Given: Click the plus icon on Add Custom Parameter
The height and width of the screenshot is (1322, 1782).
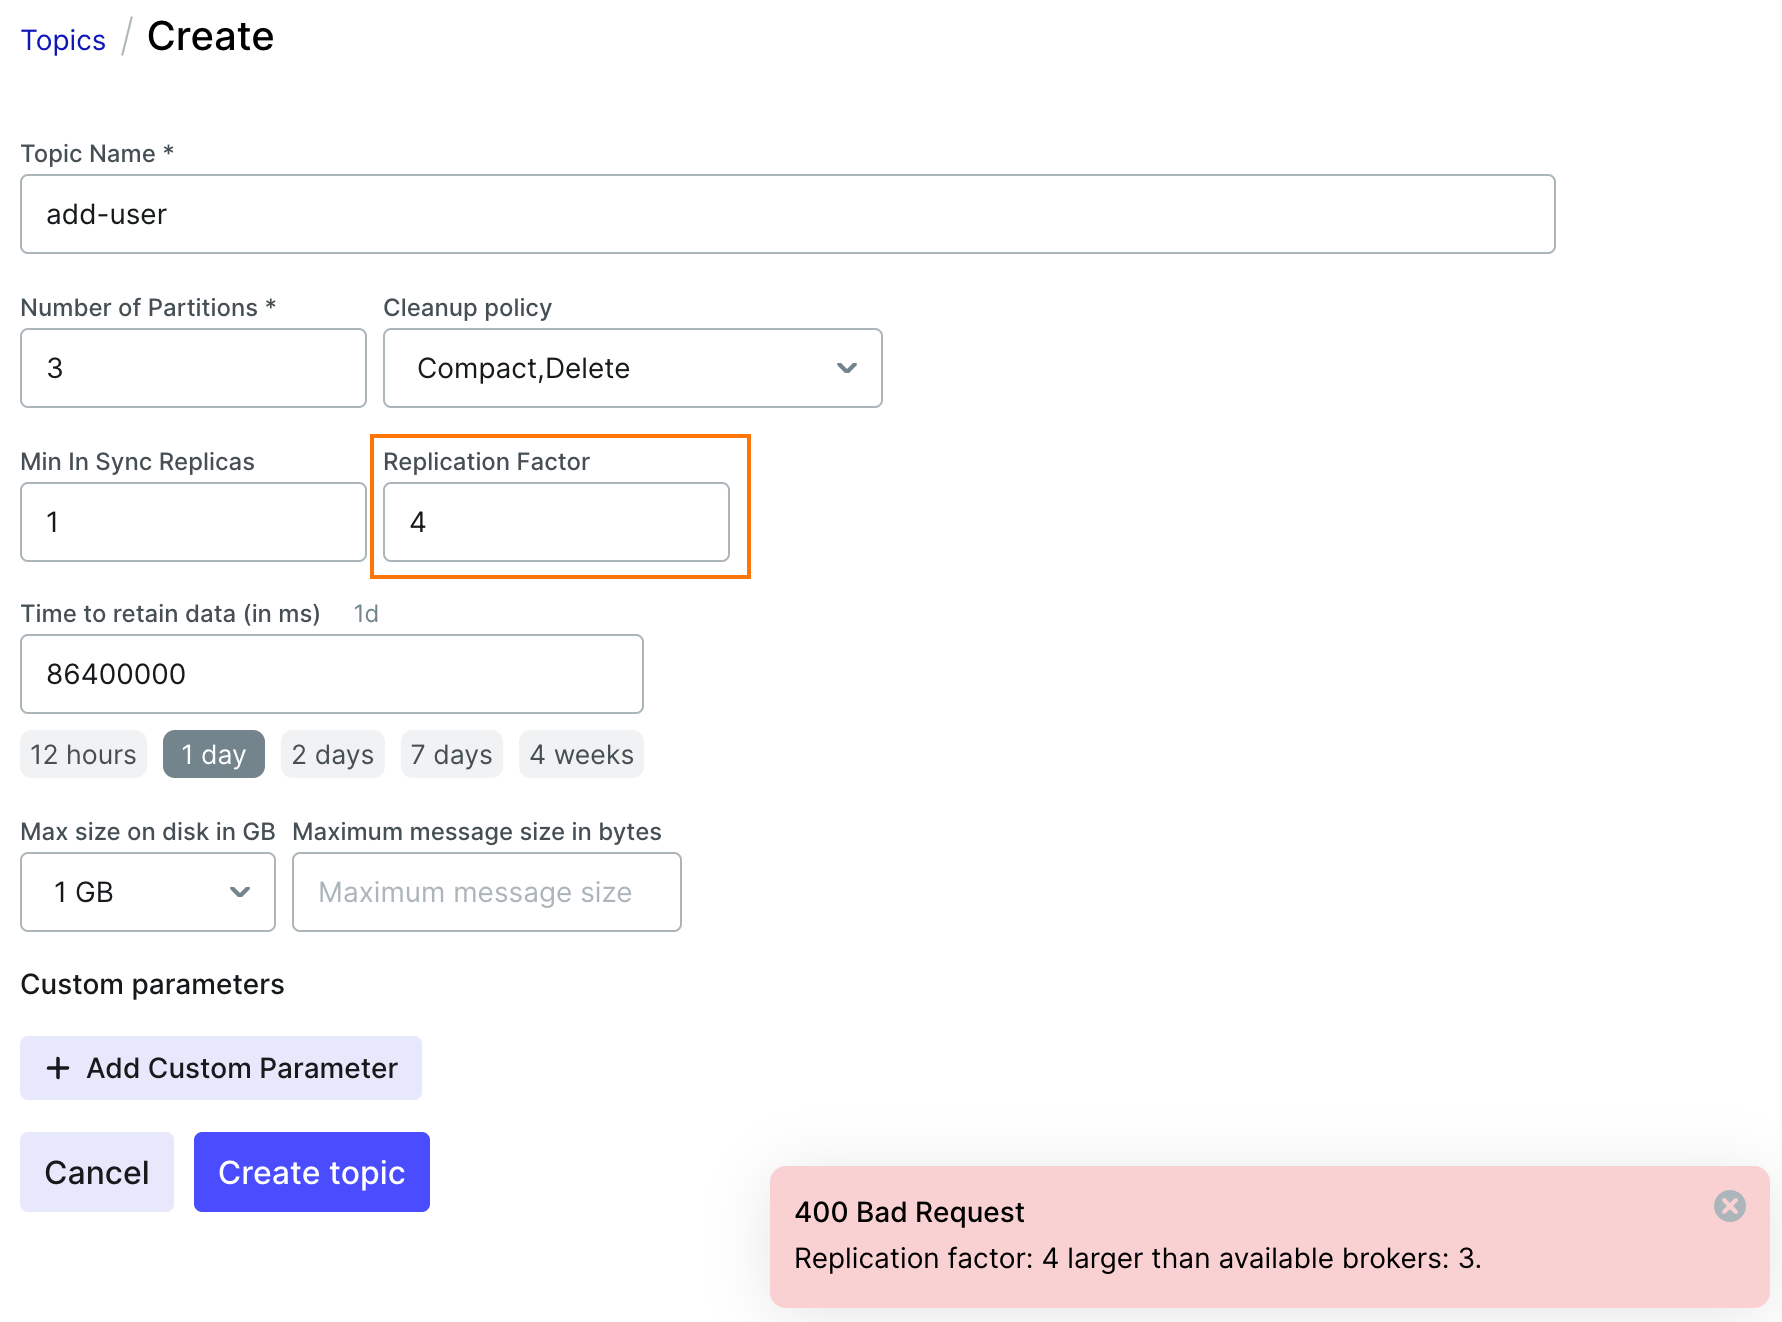Looking at the screenshot, I should [x=58, y=1068].
